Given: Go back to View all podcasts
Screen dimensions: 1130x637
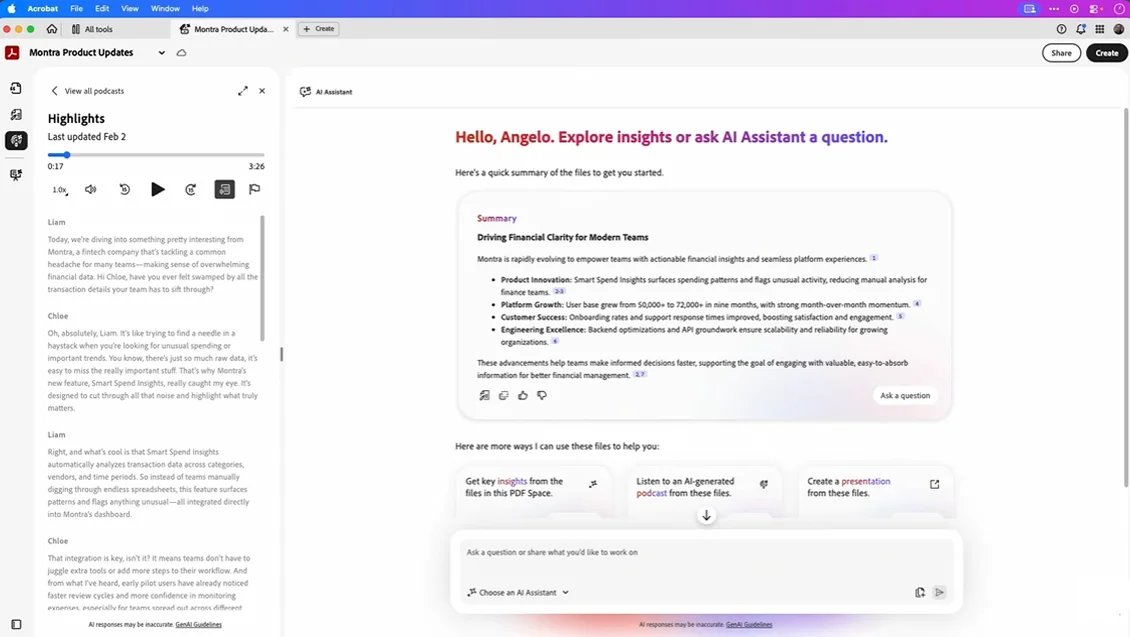Looking at the screenshot, I should 87,91.
